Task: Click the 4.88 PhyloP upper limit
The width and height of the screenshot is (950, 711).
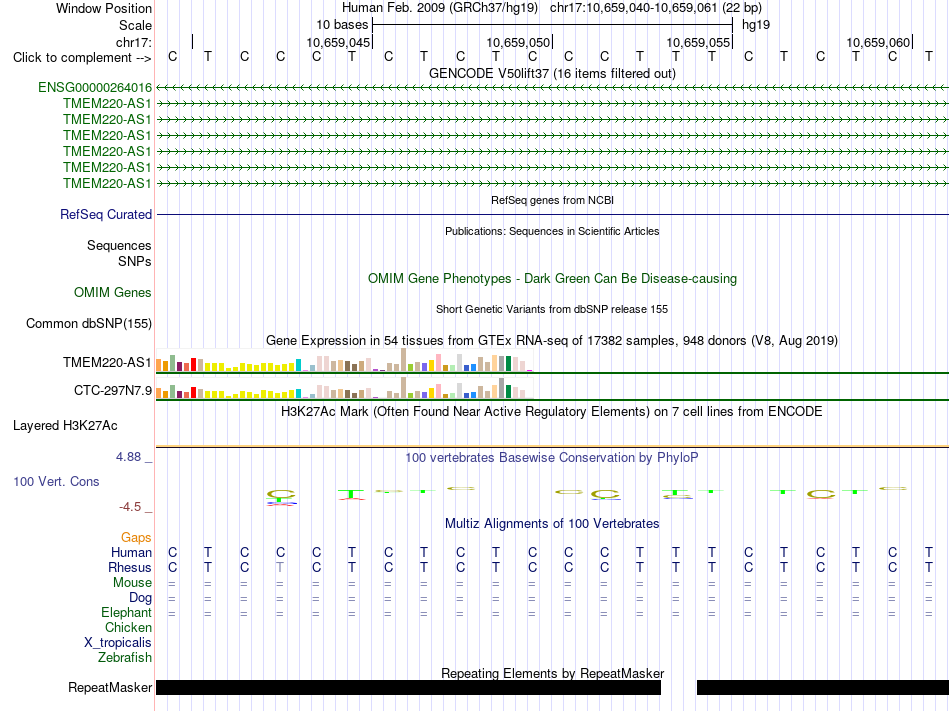Action: pyautogui.click(x=129, y=457)
